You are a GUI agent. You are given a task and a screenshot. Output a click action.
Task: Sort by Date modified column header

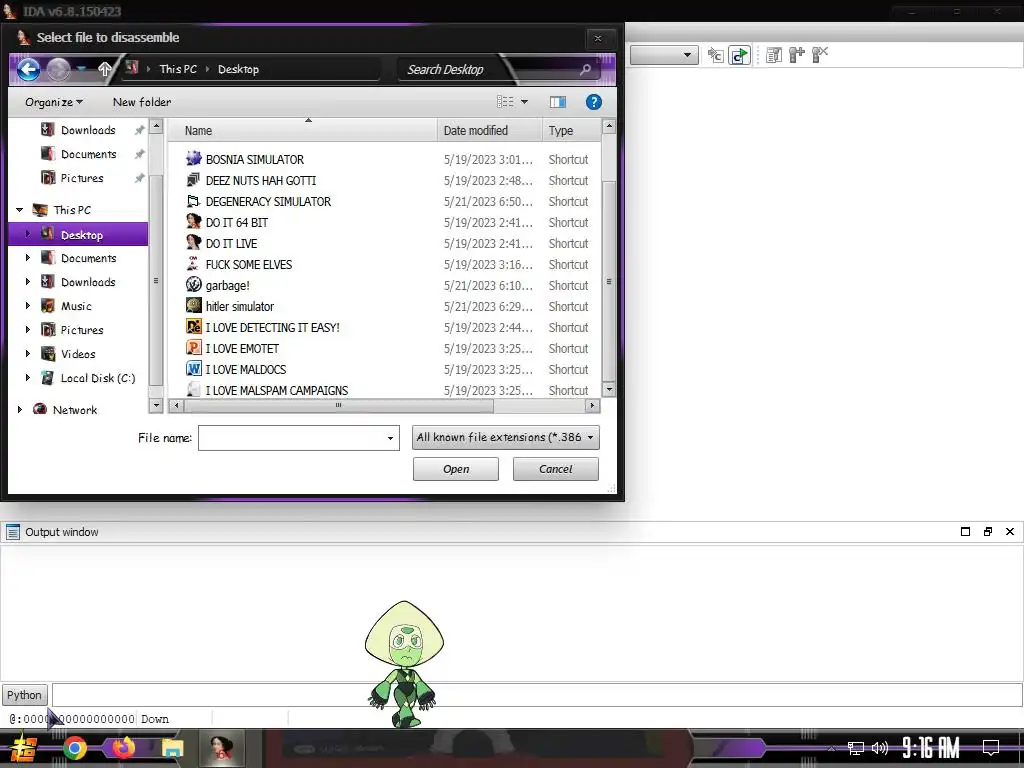[x=489, y=131]
